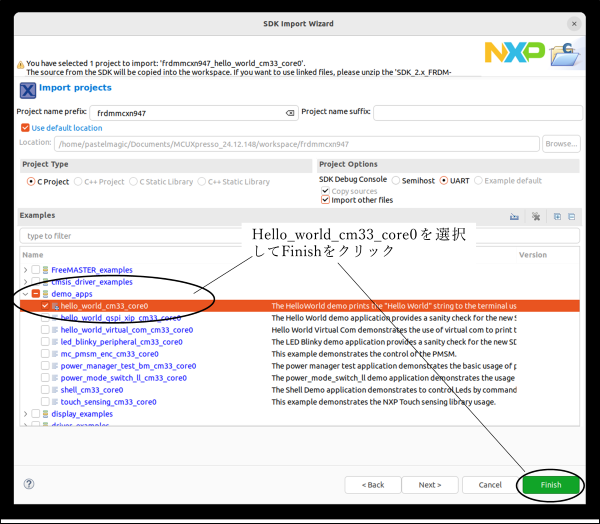This screenshot has width=600, height=524.
Task: Click the NXP logo icon
Action: (513, 53)
